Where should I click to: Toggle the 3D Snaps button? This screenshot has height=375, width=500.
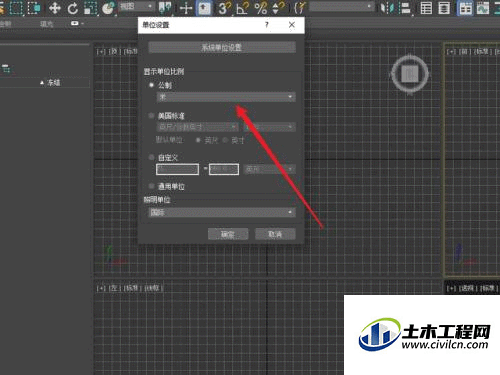click(224, 8)
